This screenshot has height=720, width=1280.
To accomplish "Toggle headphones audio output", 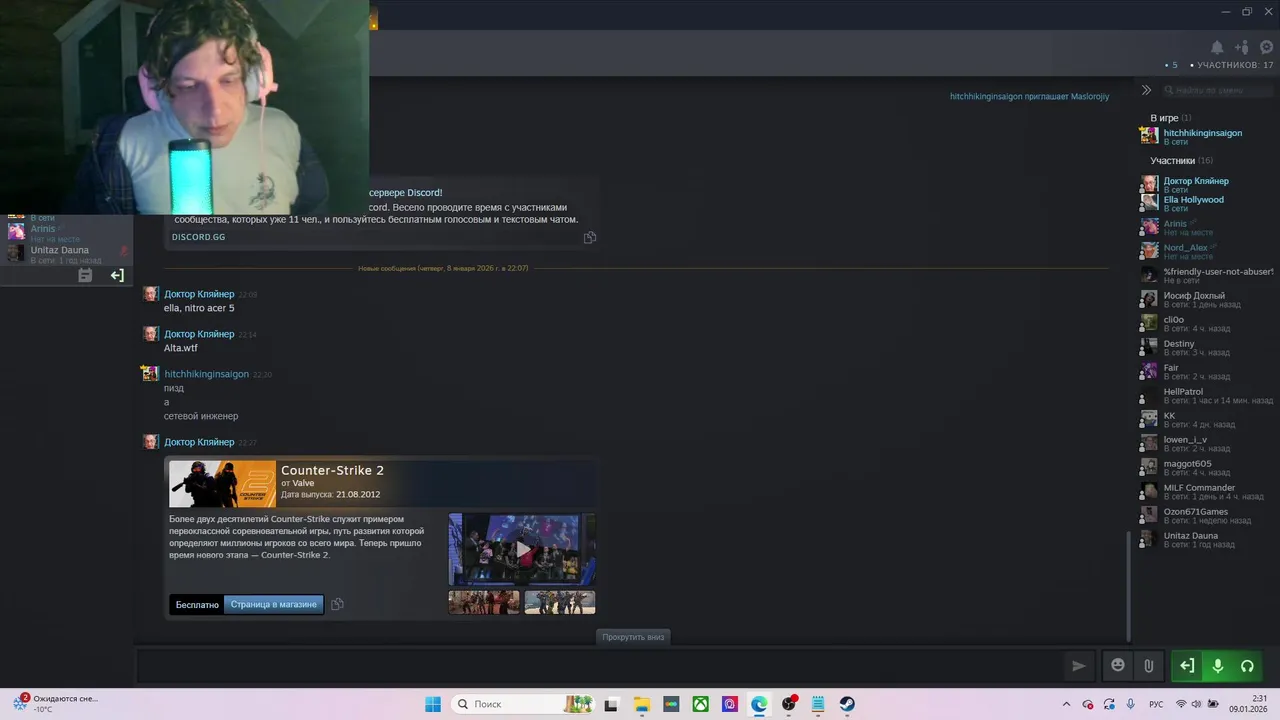I will point(1247,665).
